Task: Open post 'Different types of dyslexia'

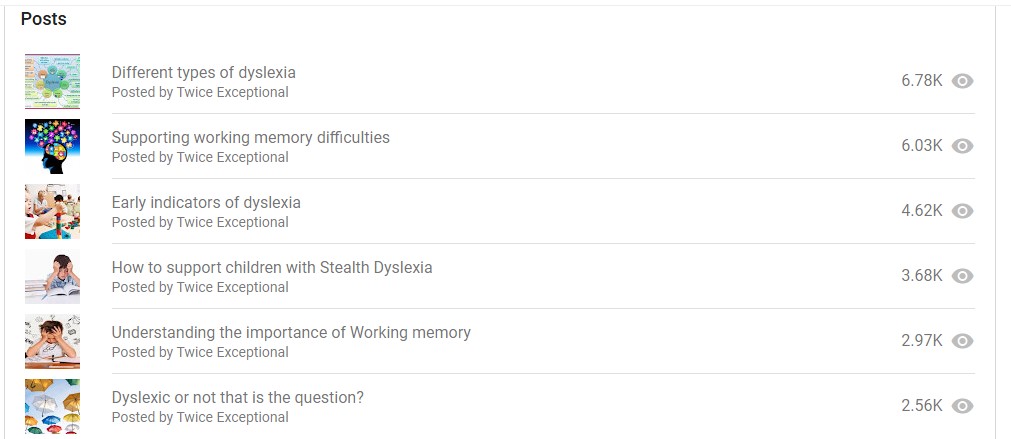Action: (x=203, y=72)
